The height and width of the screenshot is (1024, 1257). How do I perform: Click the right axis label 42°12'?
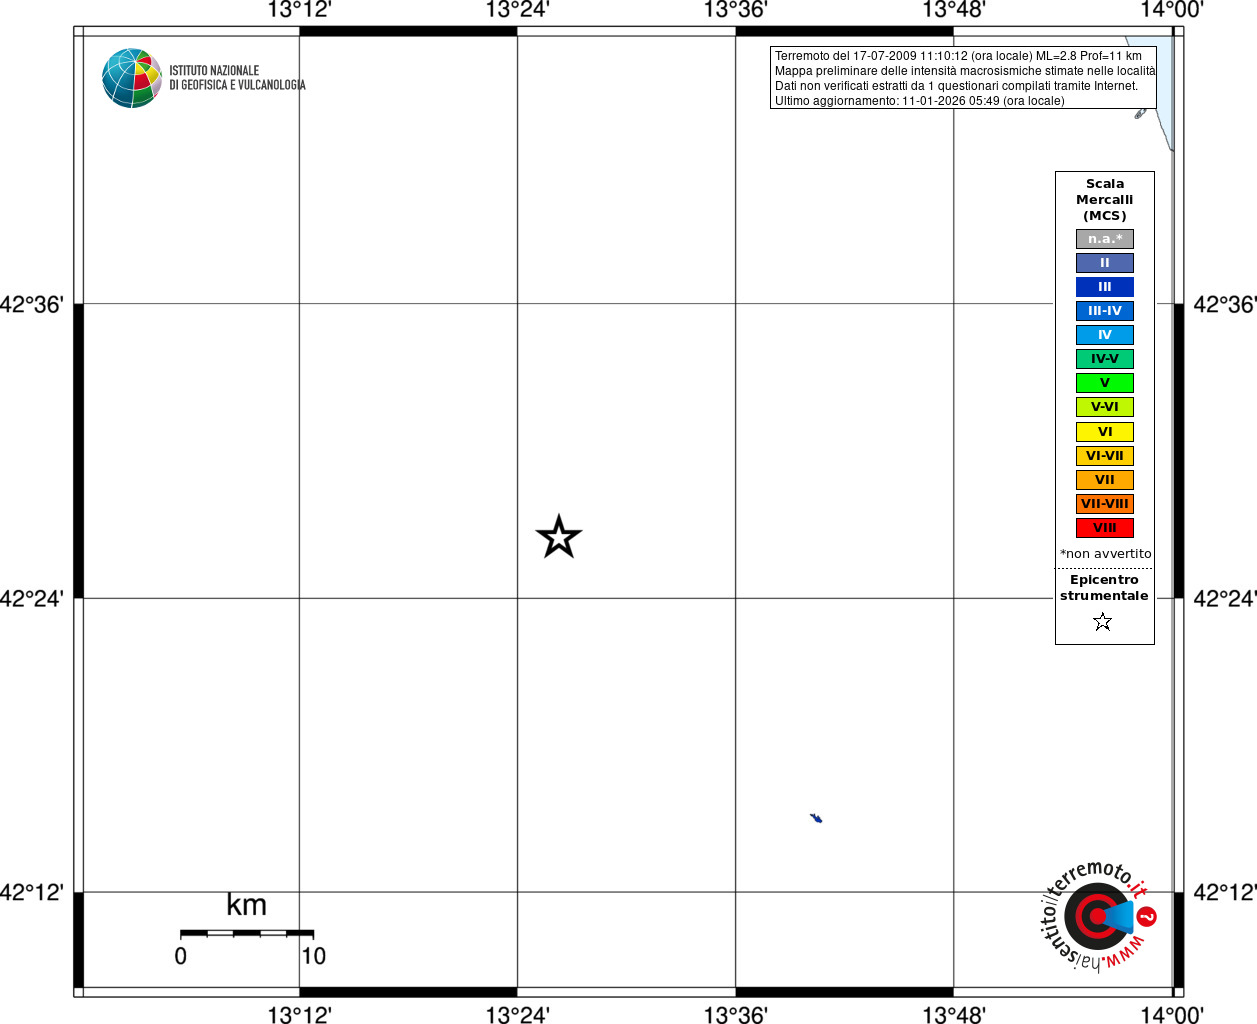tap(1225, 892)
